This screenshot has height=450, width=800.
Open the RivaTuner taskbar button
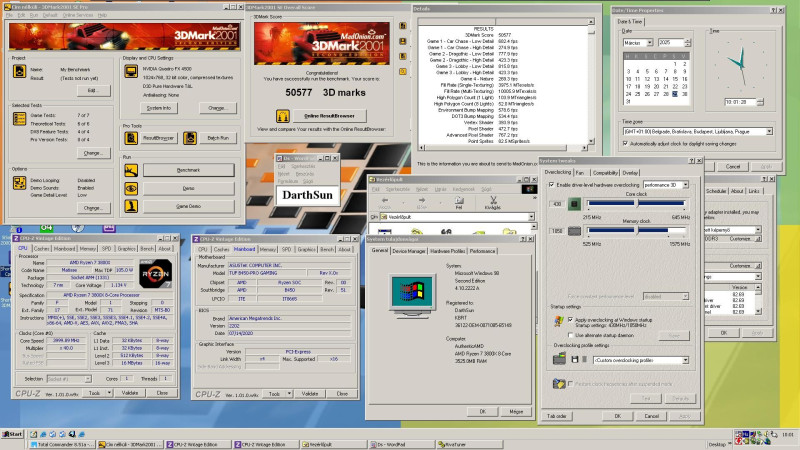click(469, 444)
